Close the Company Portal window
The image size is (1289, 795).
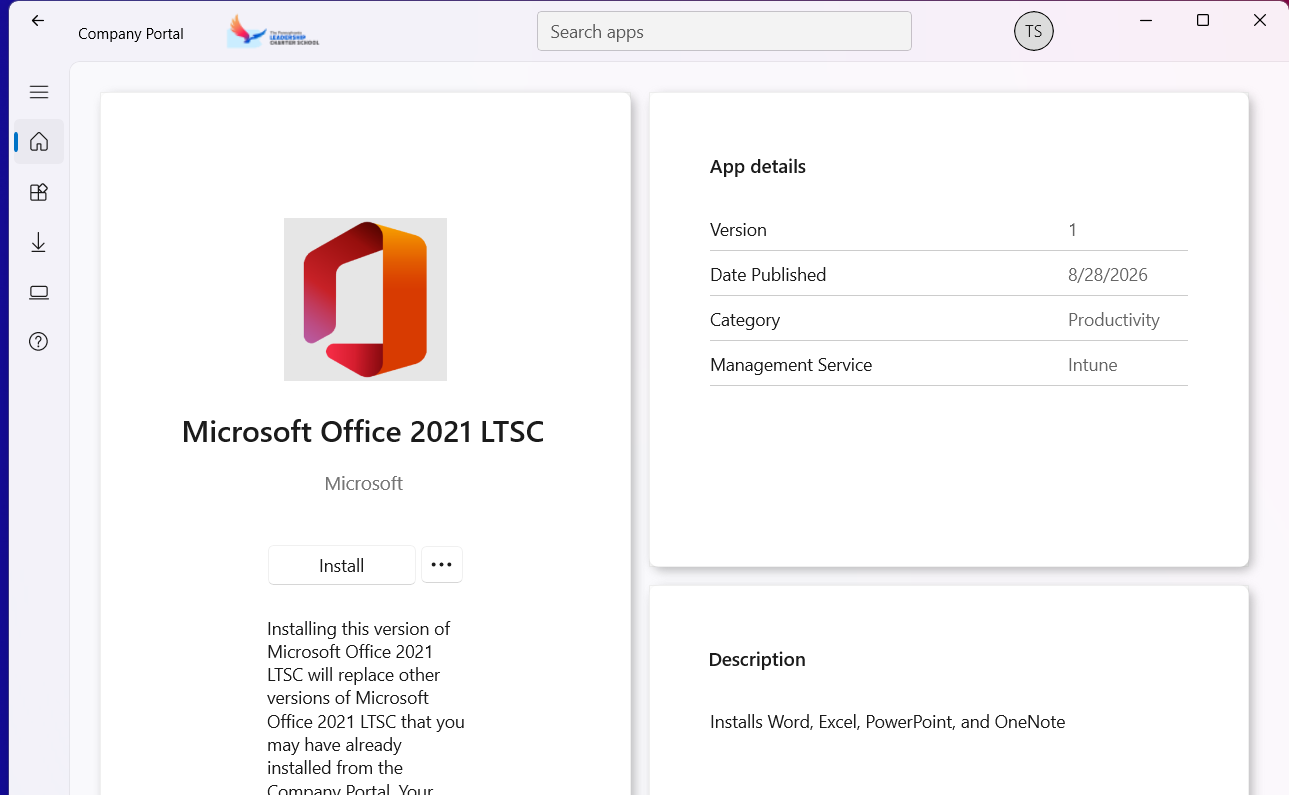click(1260, 20)
